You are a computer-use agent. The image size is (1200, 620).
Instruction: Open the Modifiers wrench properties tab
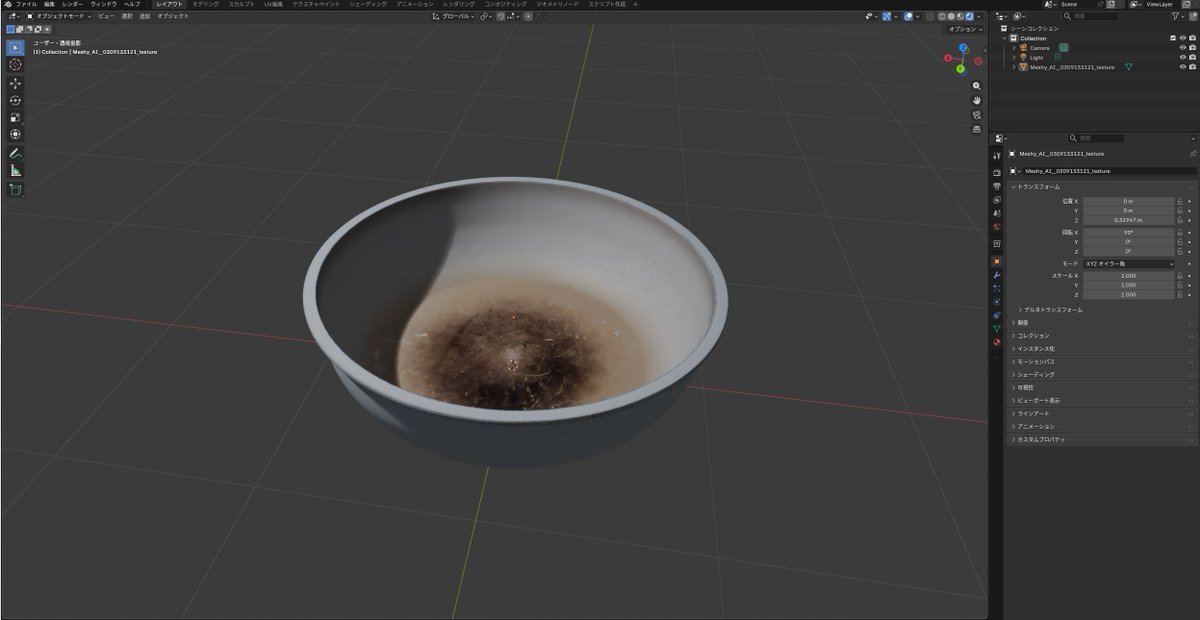[996, 275]
